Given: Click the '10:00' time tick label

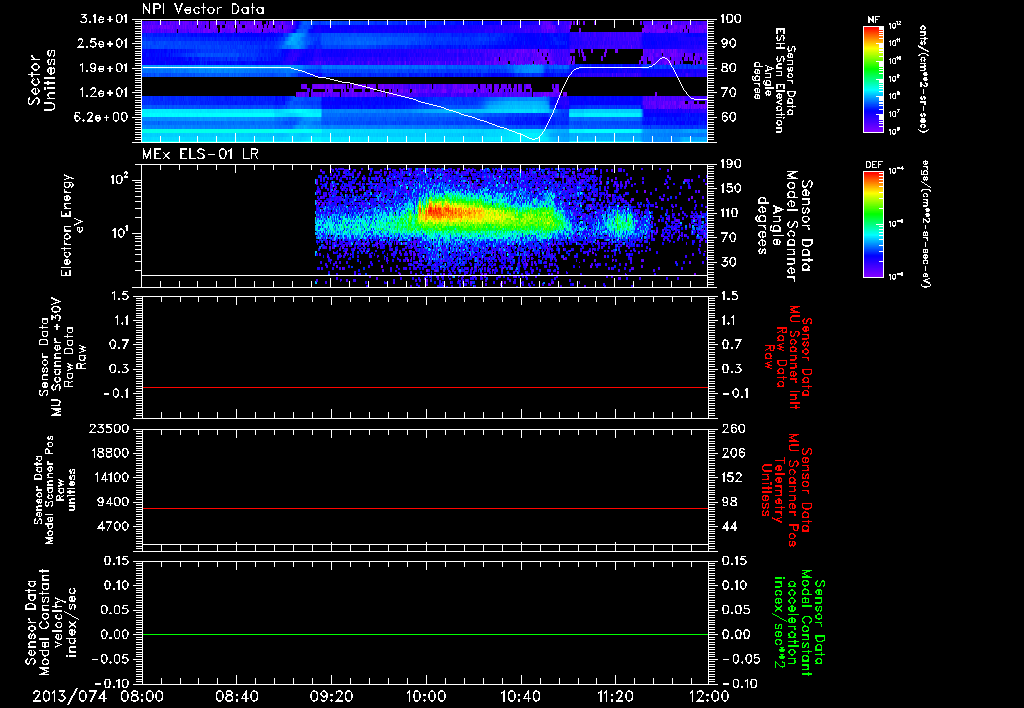Looking at the screenshot, I should (426, 697).
